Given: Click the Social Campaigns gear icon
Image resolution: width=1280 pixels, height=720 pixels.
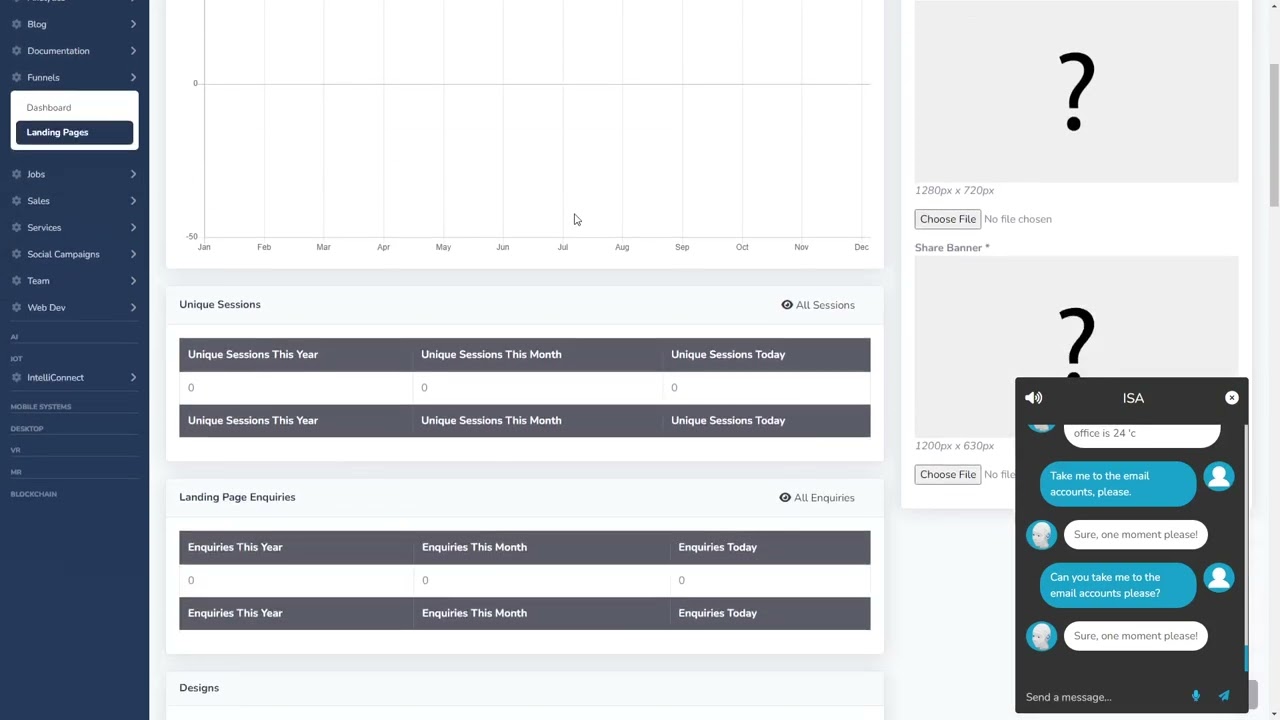Looking at the screenshot, I should tap(16, 254).
